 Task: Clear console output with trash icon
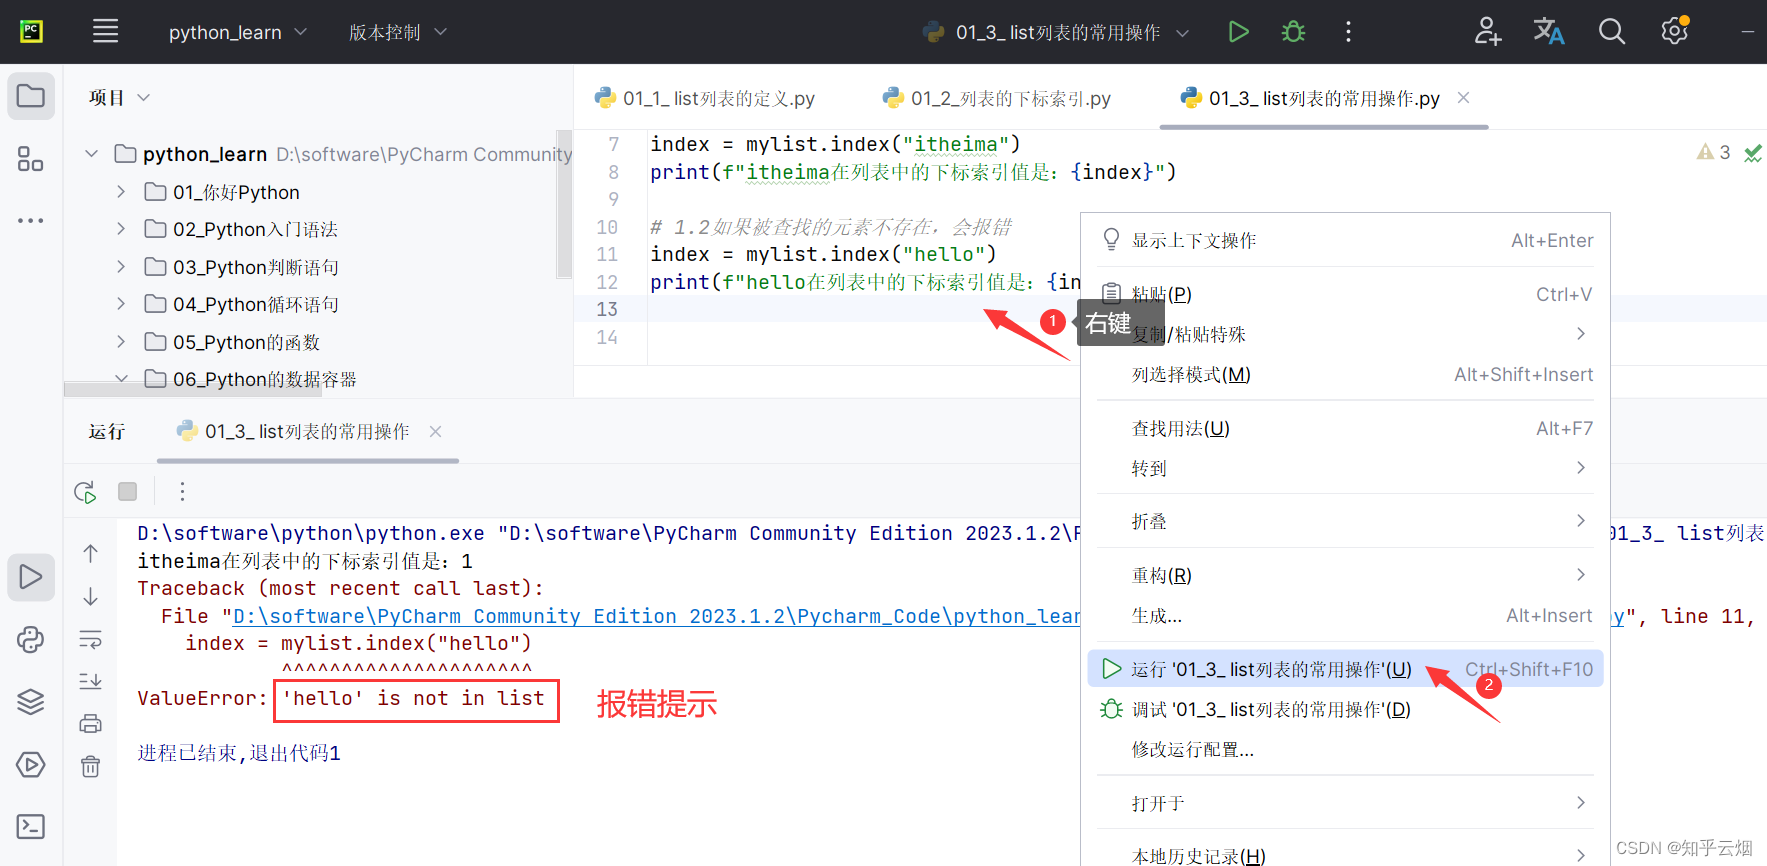click(90, 766)
